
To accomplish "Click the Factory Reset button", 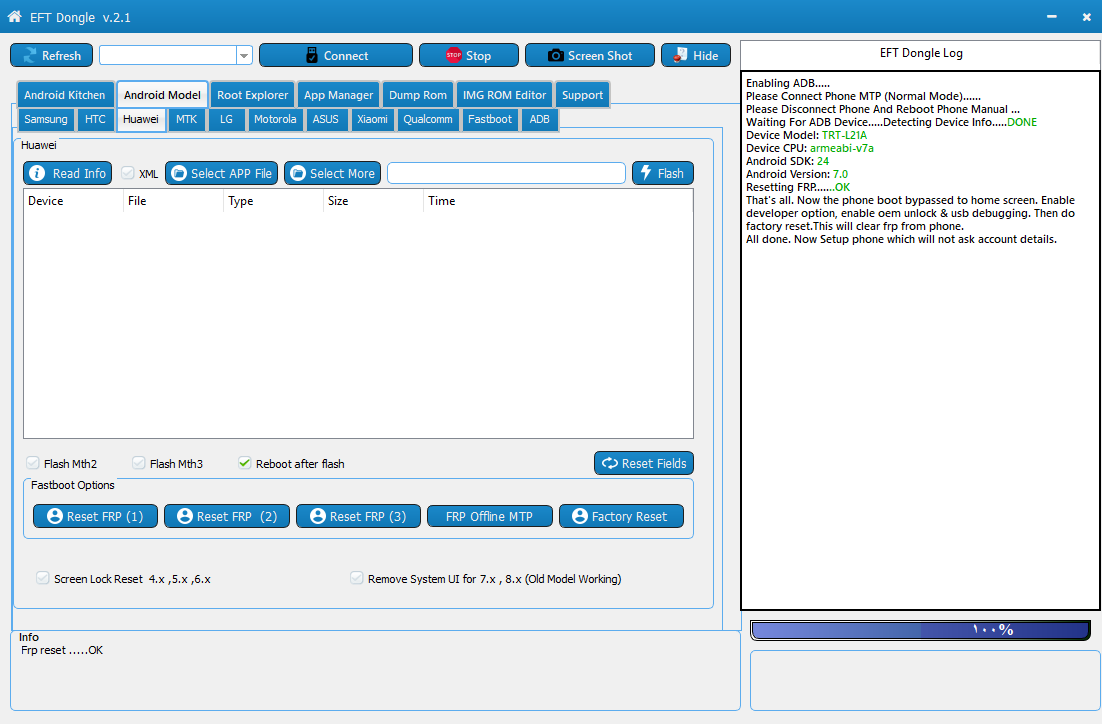I will (621, 516).
